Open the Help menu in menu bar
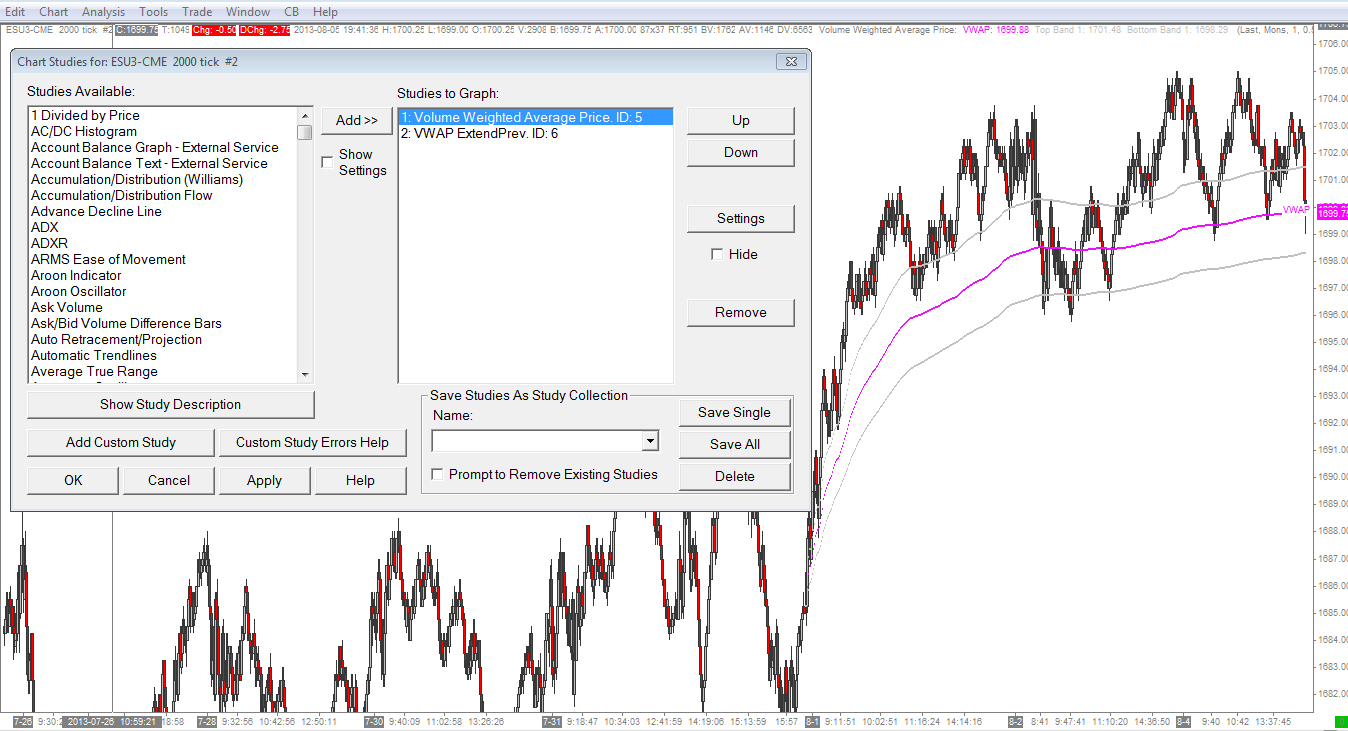The image size is (1348, 731). [325, 12]
